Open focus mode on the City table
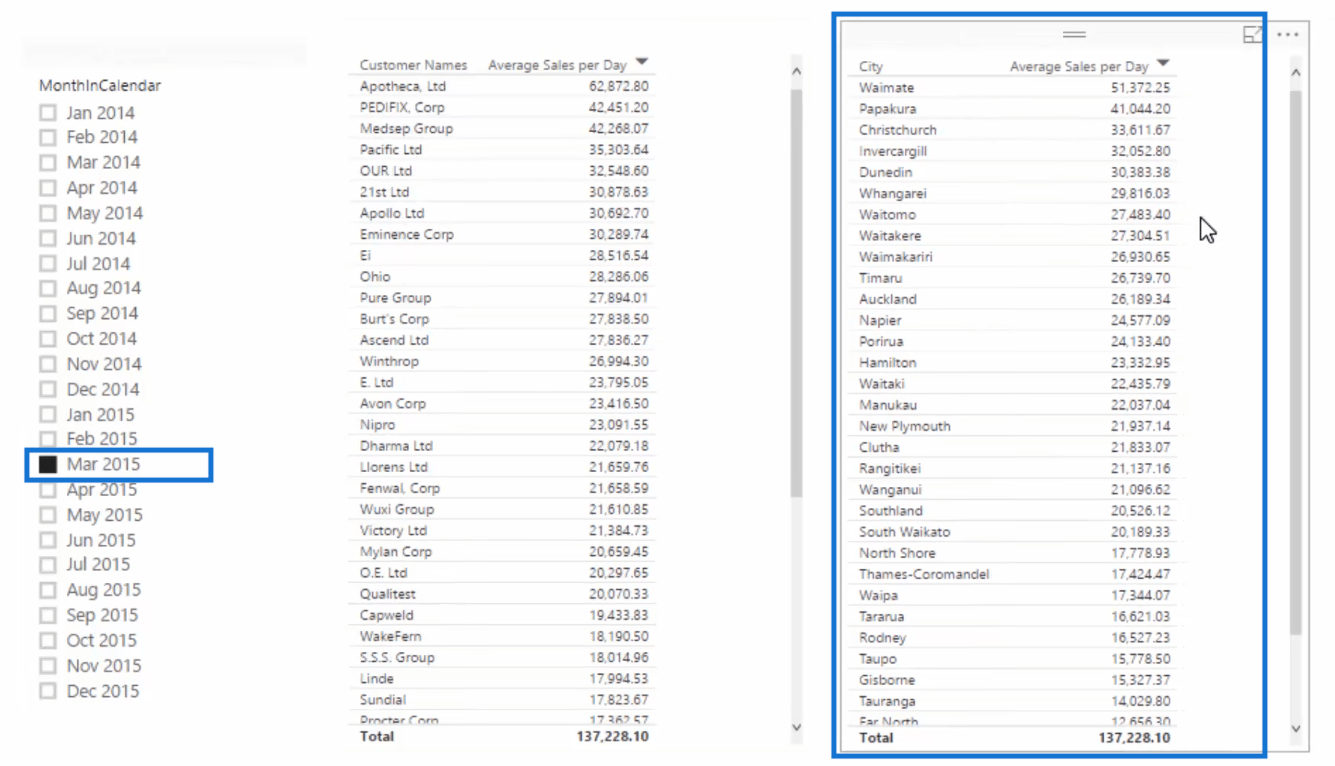The width and height of the screenshot is (1335, 766). click(1252, 35)
